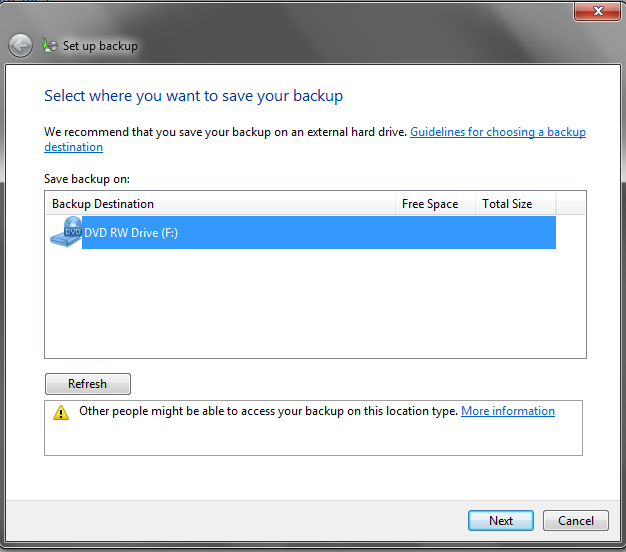Click the Set up backup title icon
Screen dimensions: 626x552
50,46
